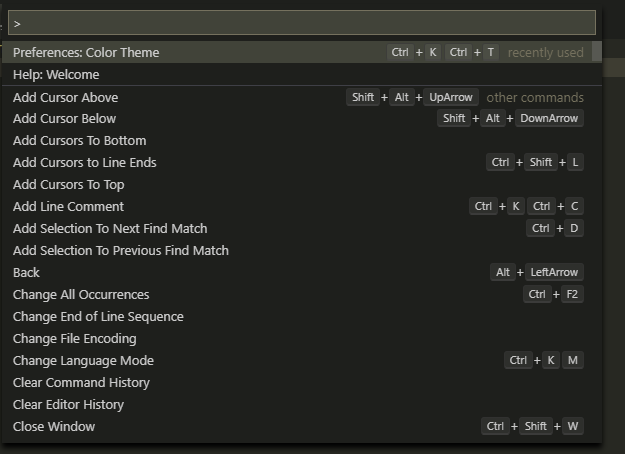
Task: Click the M key badge on Change Language Mode
Action: (573, 360)
